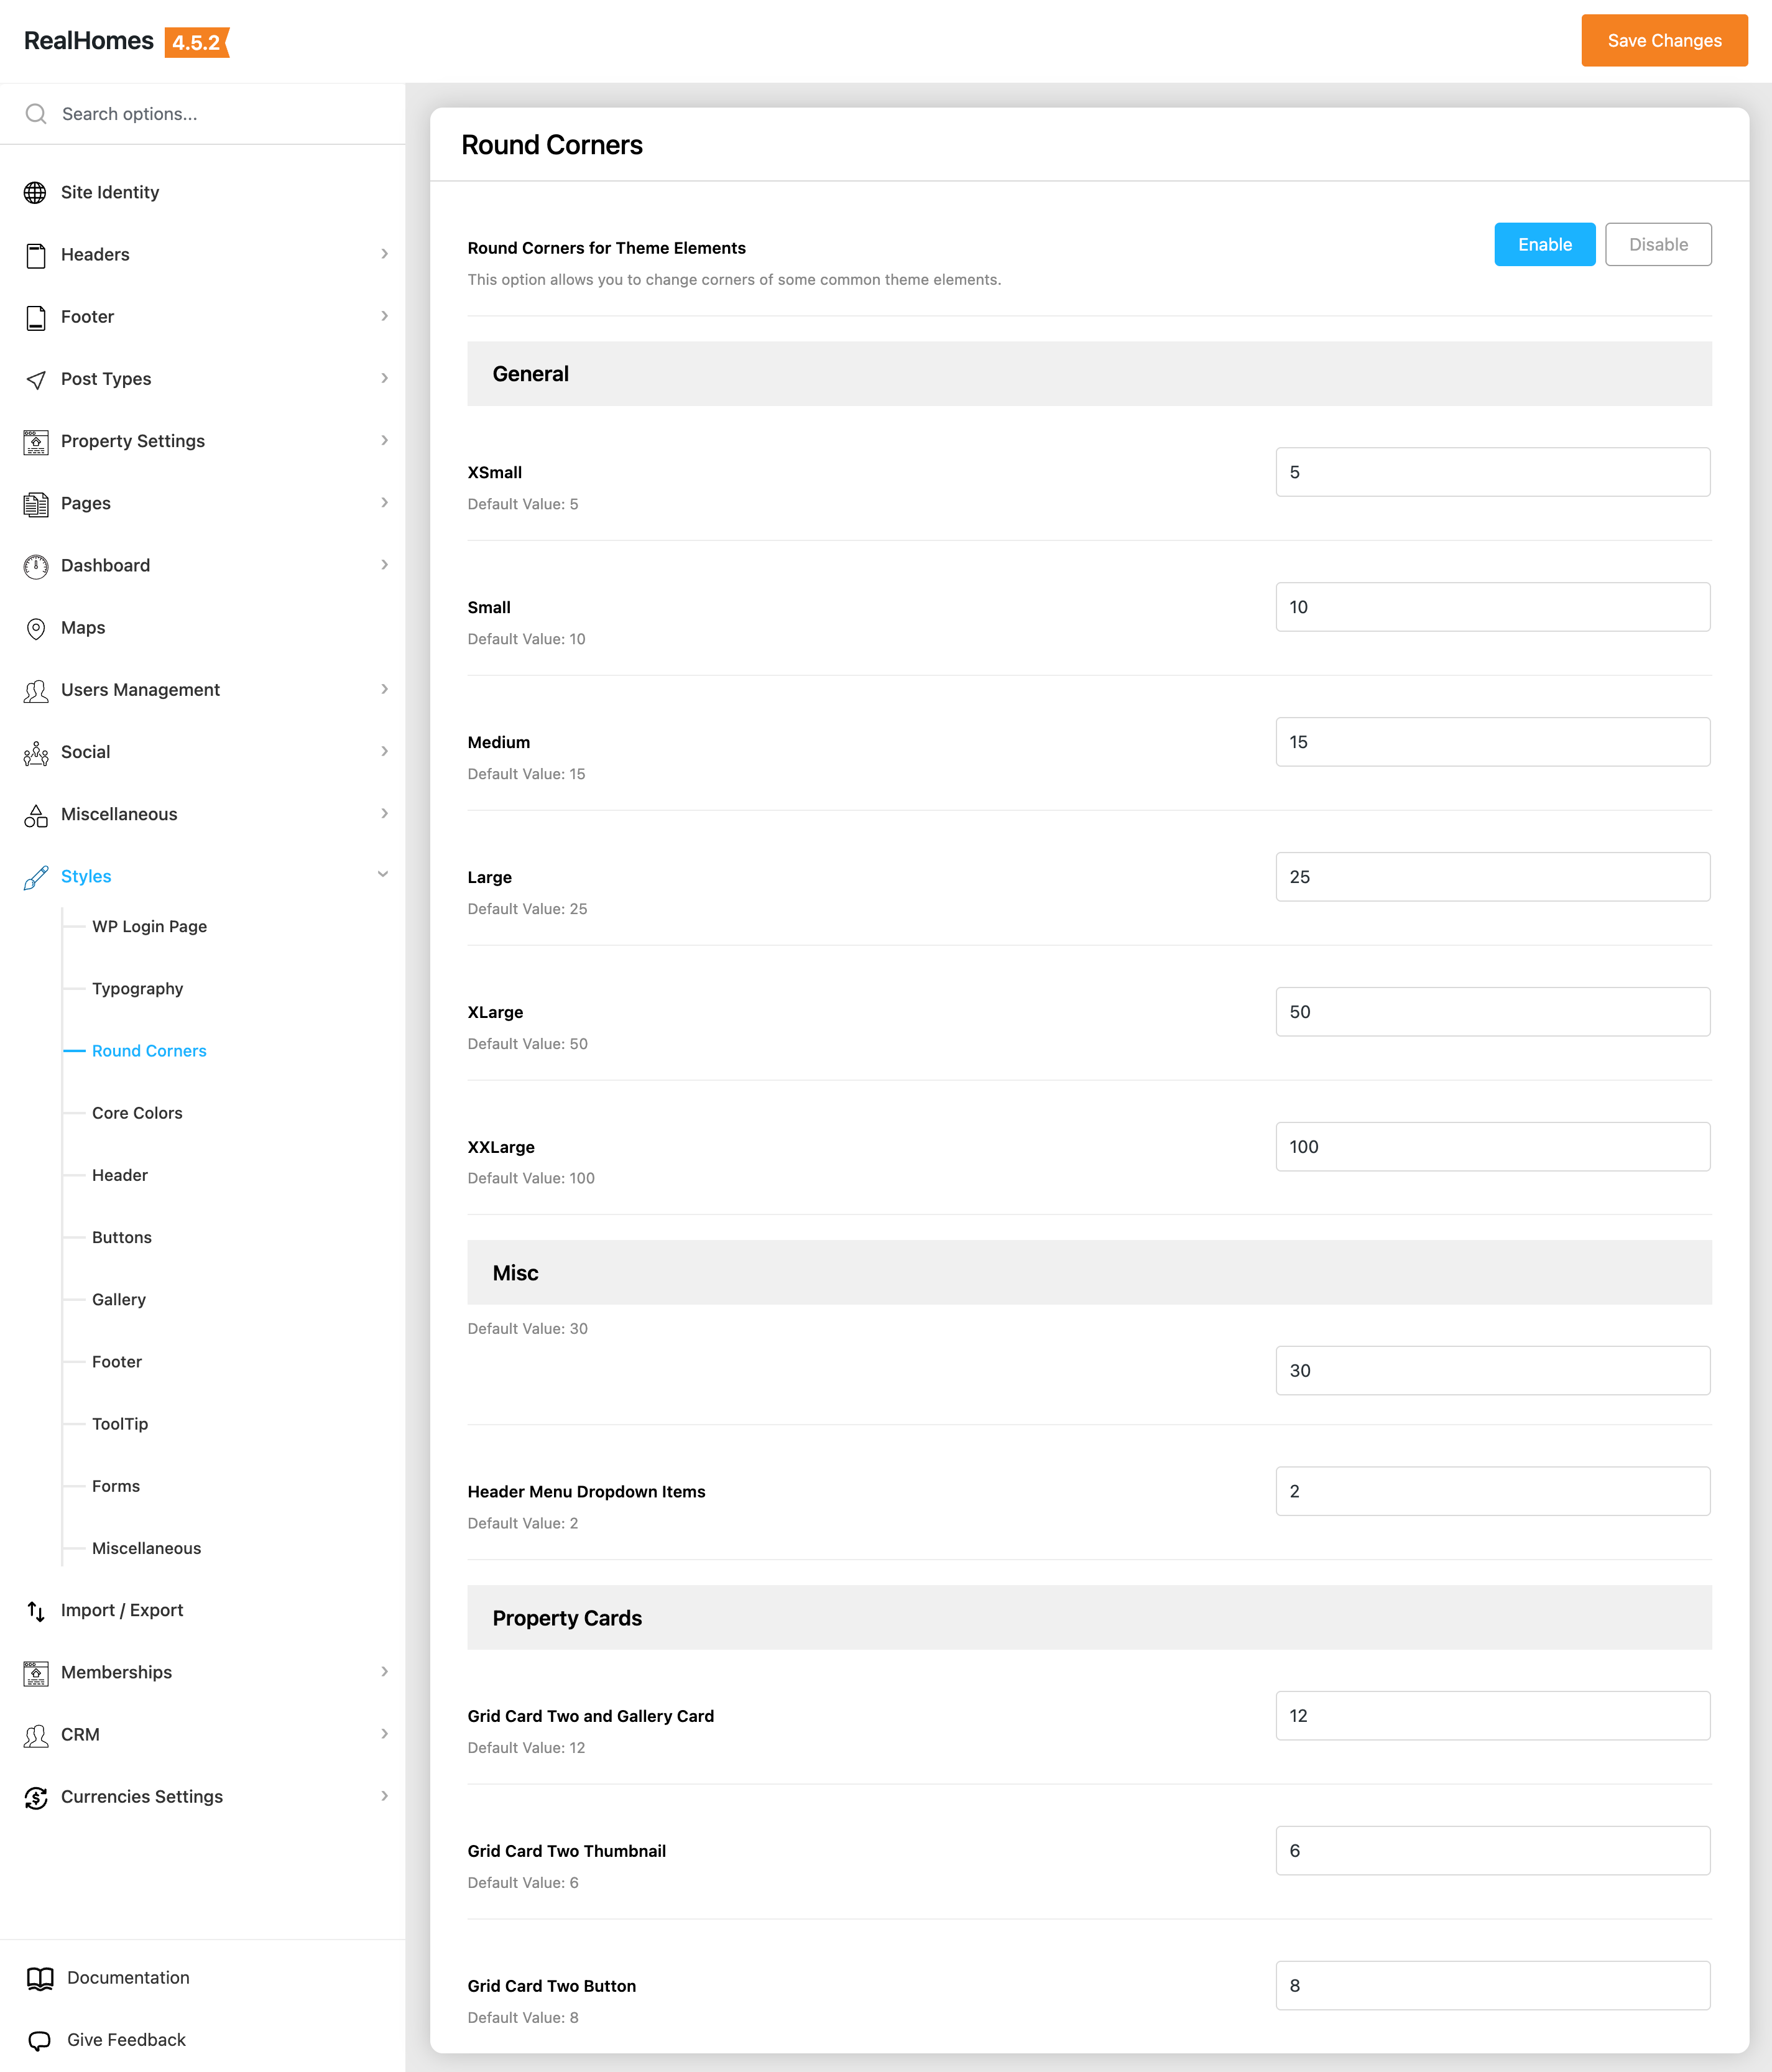Open the Give Feedback link
Image resolution: width=1772 pixels, height=2072 pixels.
pyautogui.click(x=126, y=2039)
